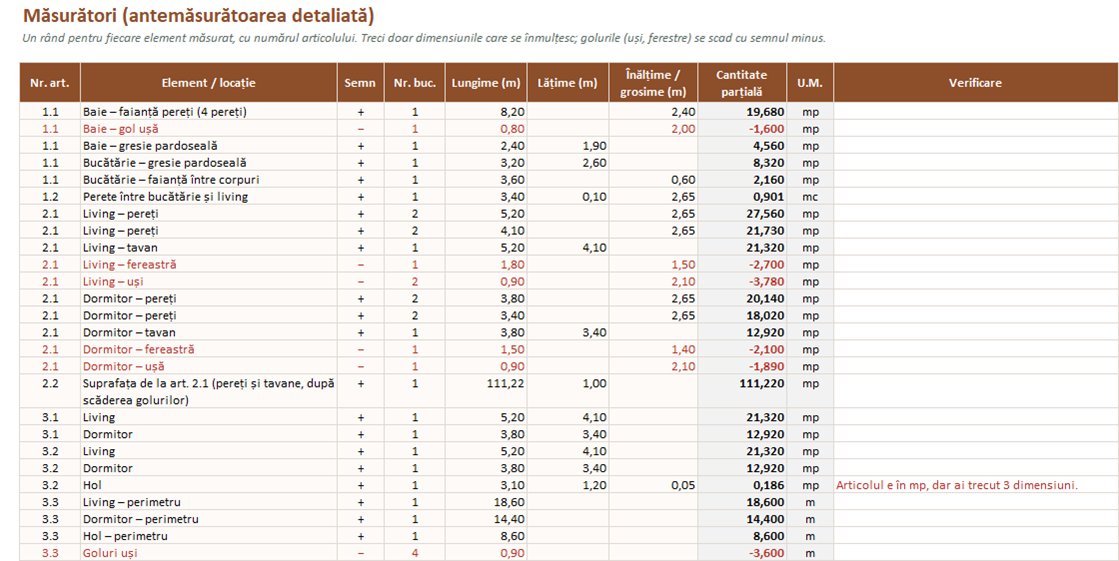The height and width of the screenshot is (561, 1119).
Task: Select length value '111,22'
Action: [486, 392]
